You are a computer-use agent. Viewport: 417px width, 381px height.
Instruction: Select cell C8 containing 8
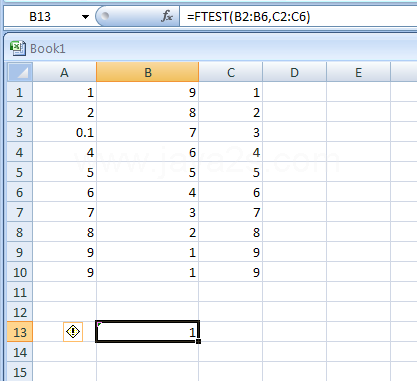pos(231,232)
